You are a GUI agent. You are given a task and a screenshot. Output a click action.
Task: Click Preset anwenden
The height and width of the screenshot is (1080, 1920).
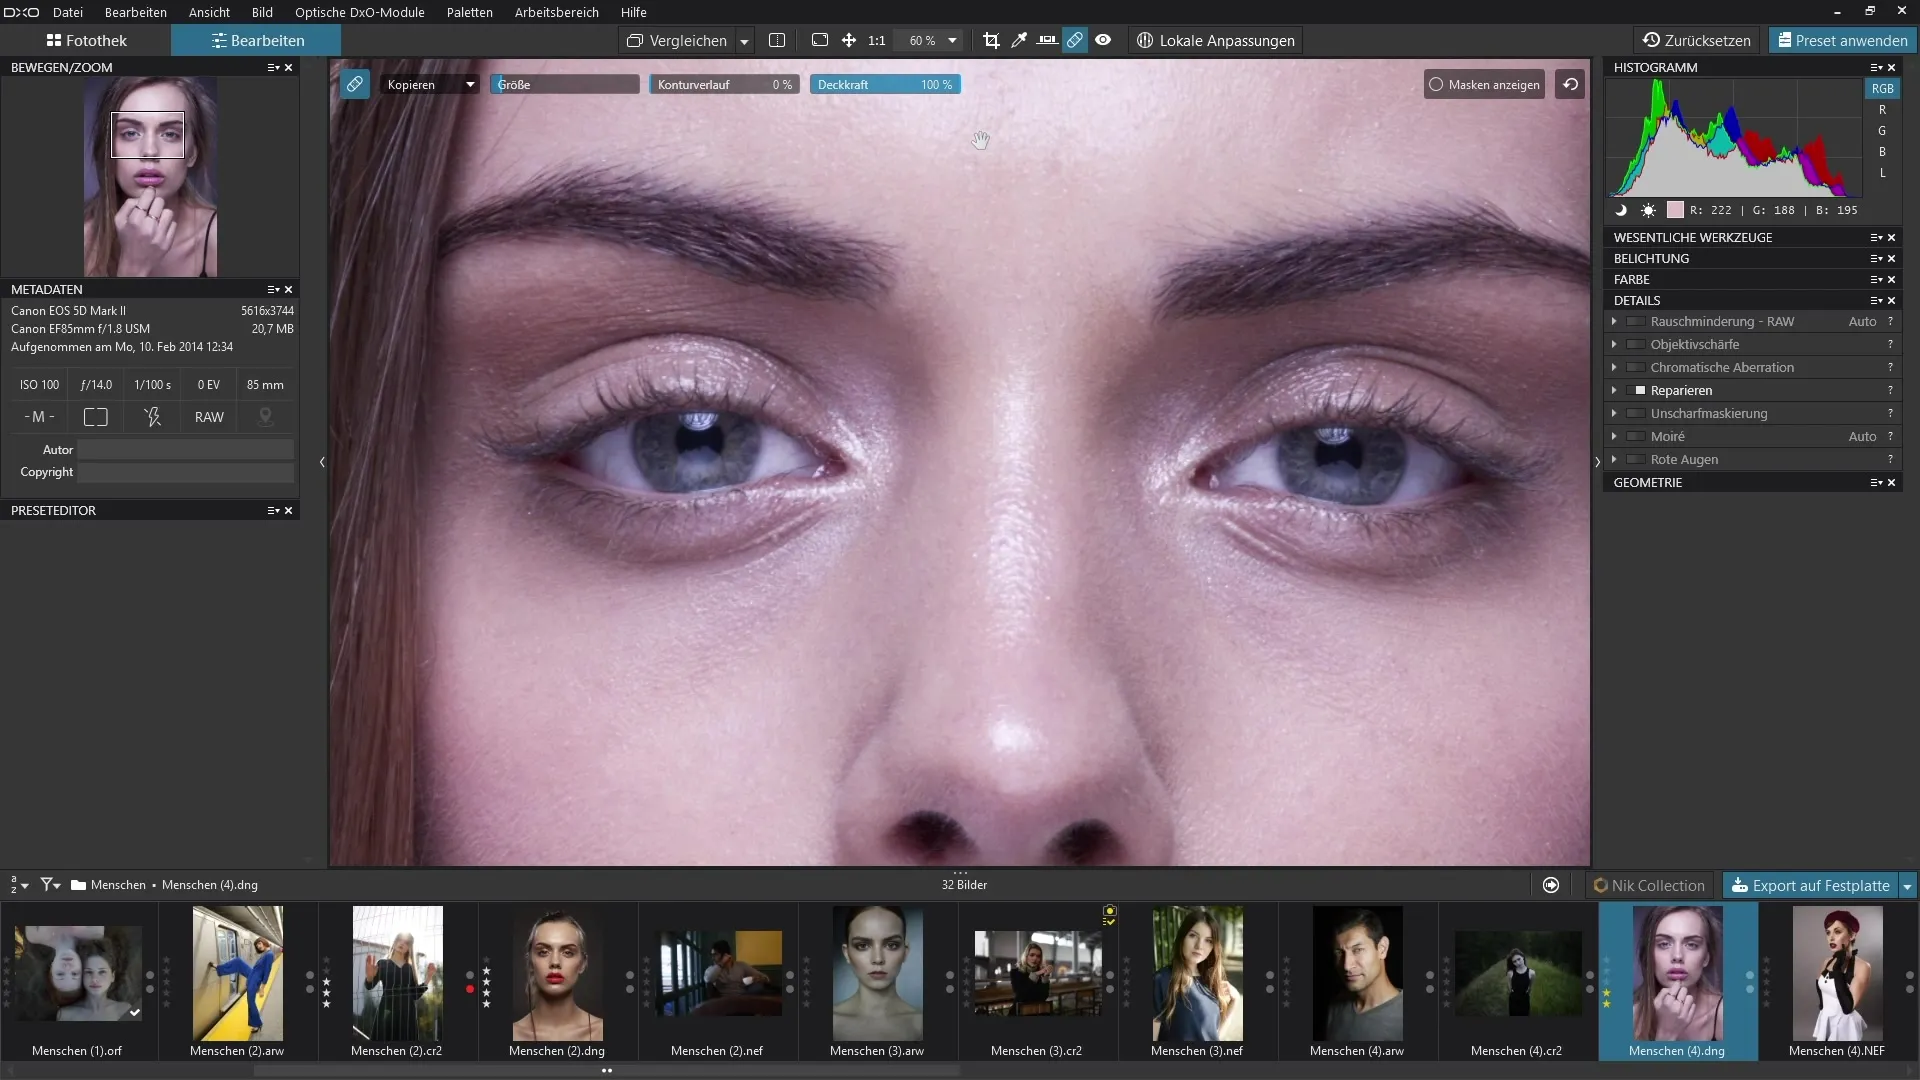(x=1842, y=40)
